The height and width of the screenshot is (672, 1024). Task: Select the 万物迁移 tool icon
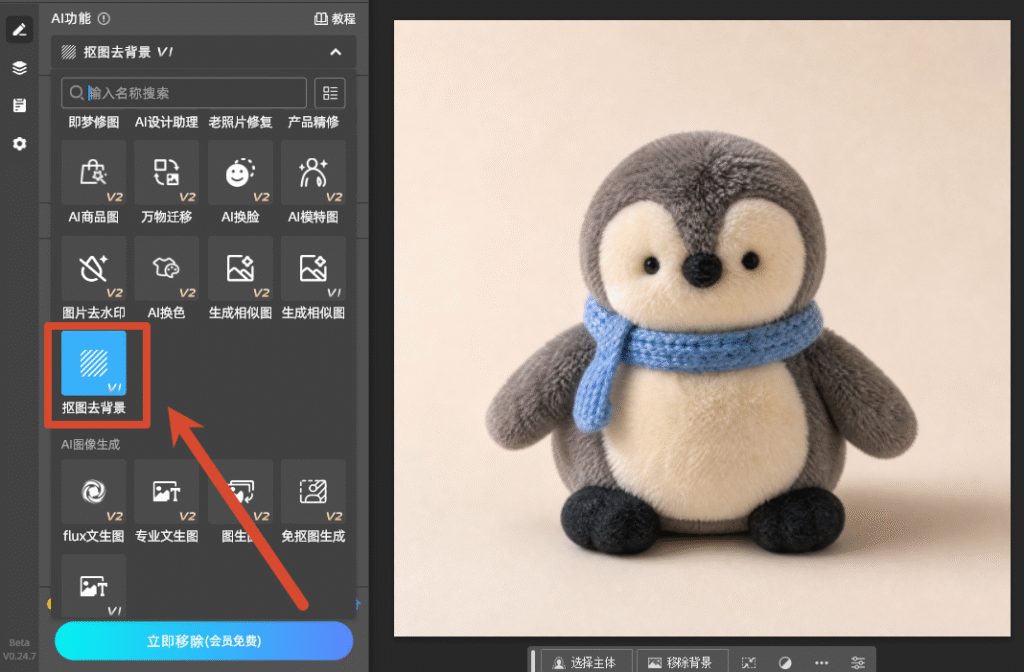click(167, 172)
